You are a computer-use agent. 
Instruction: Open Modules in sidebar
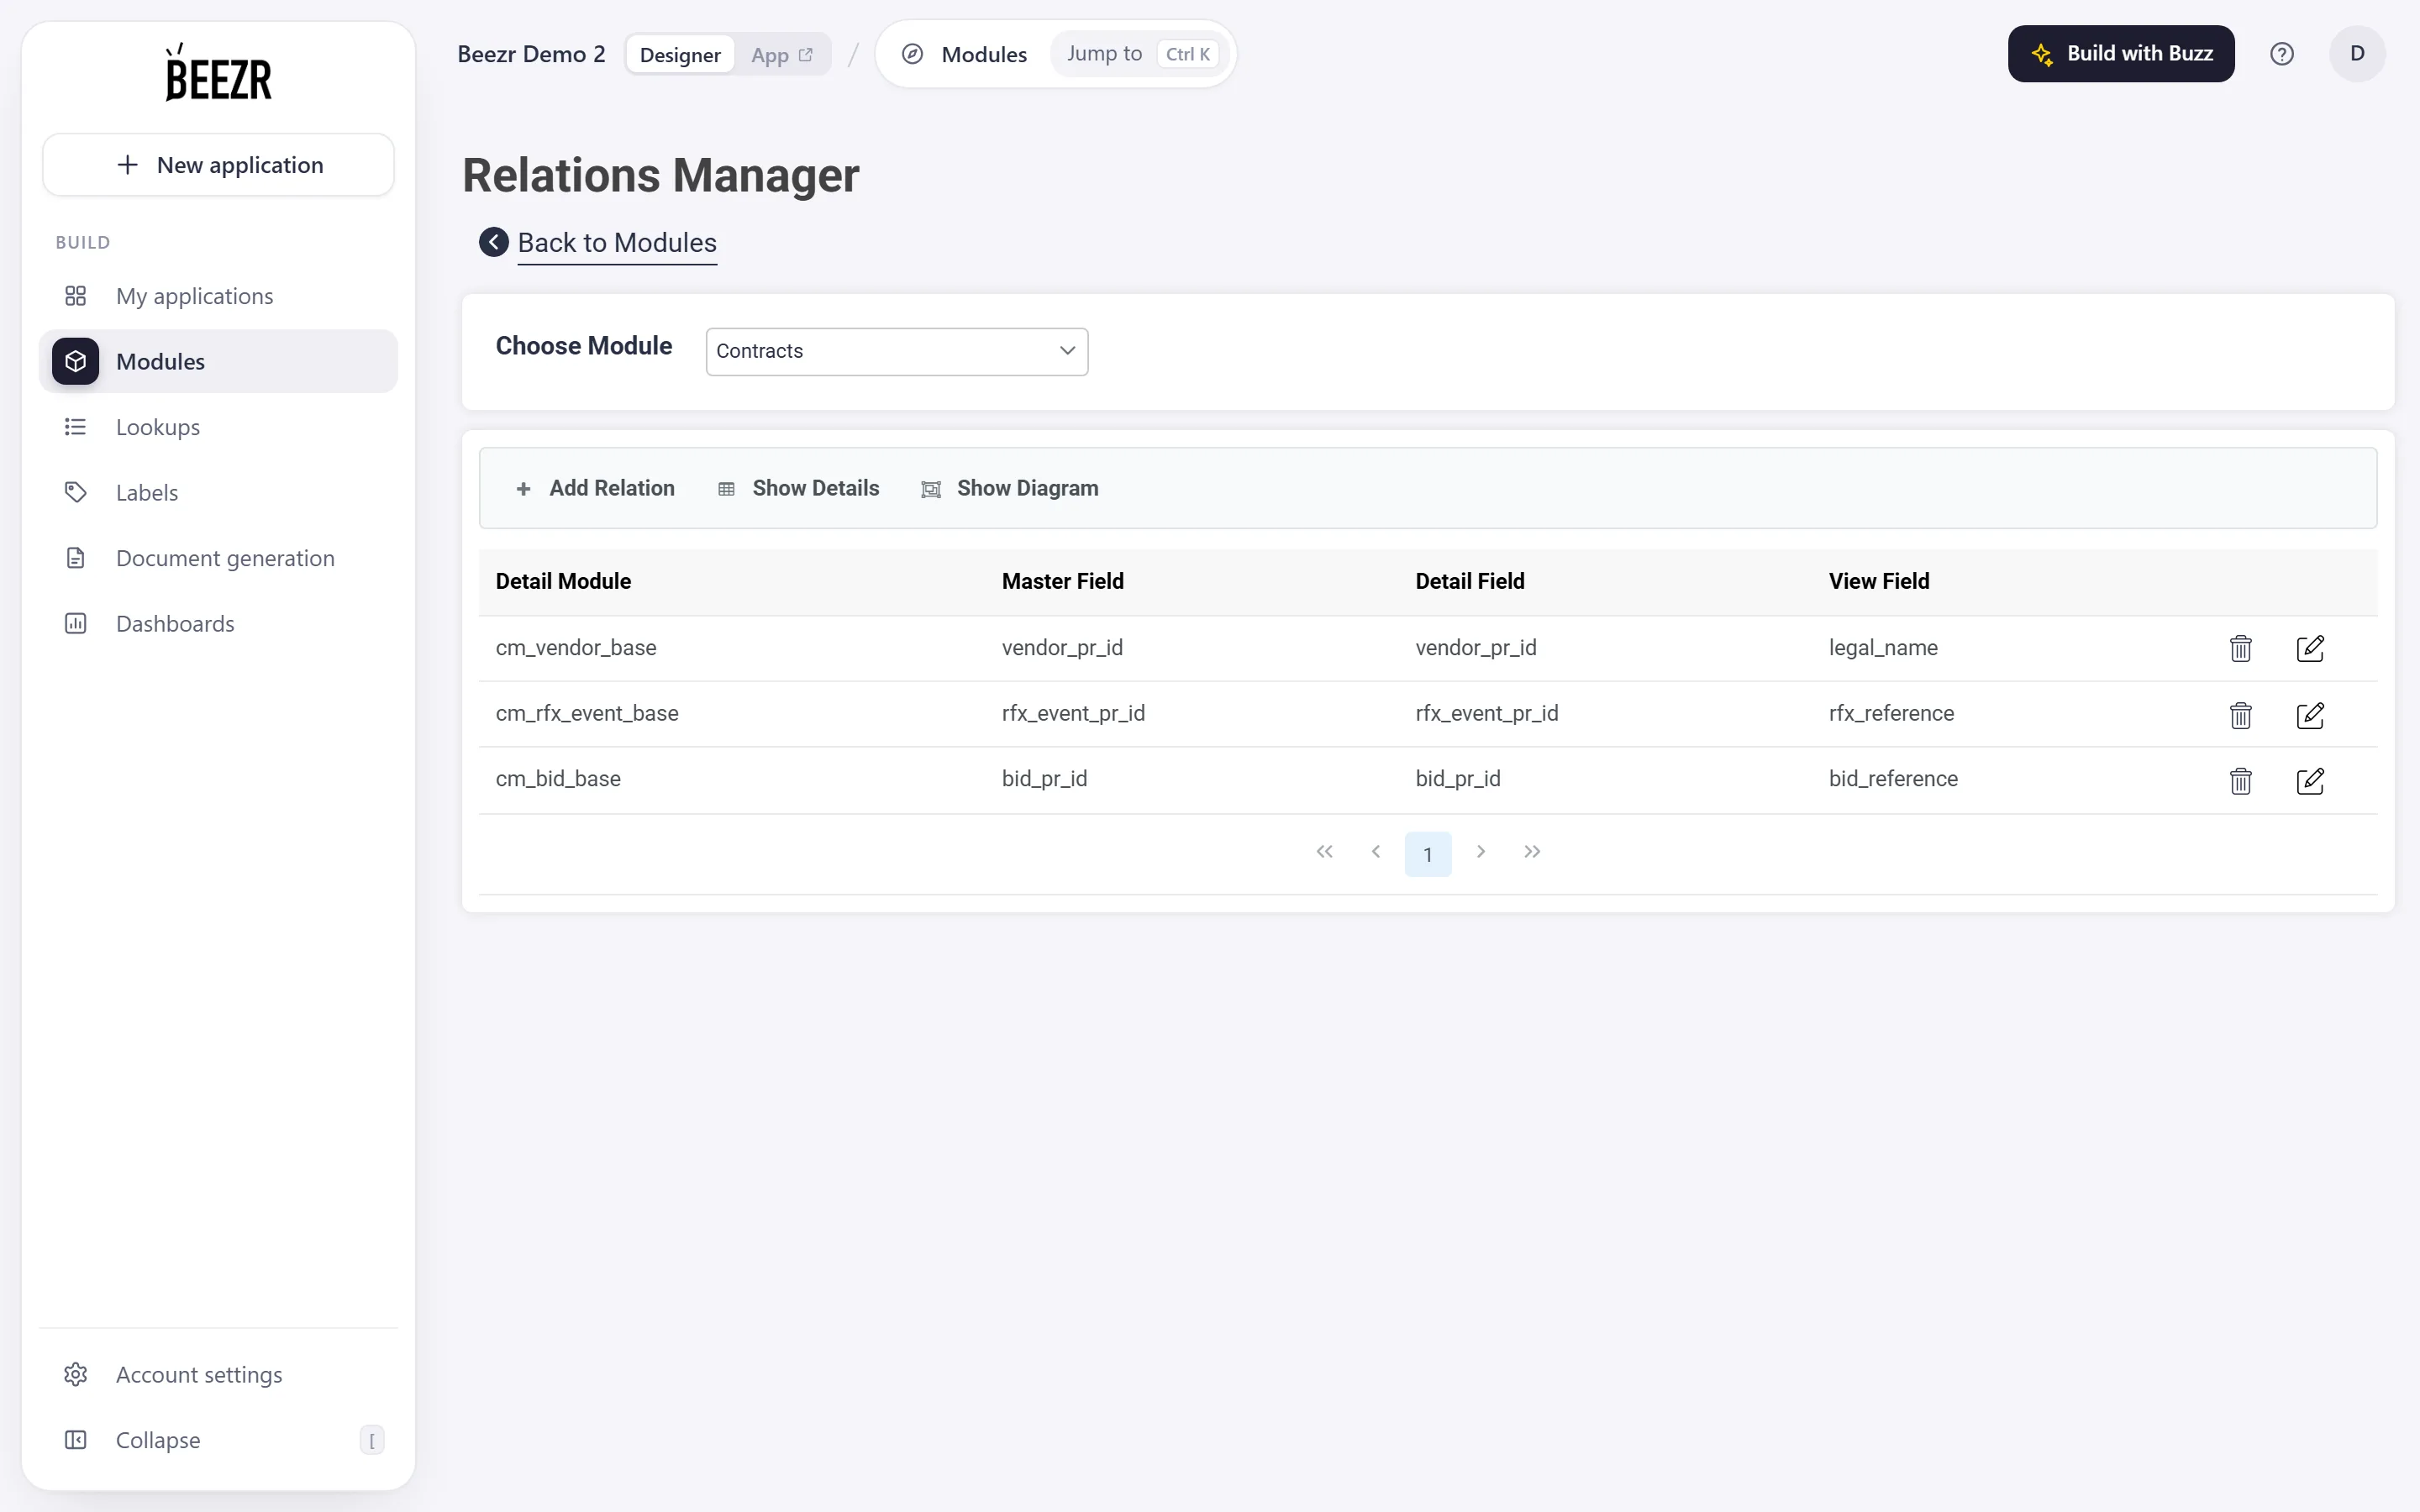(218, 361)
